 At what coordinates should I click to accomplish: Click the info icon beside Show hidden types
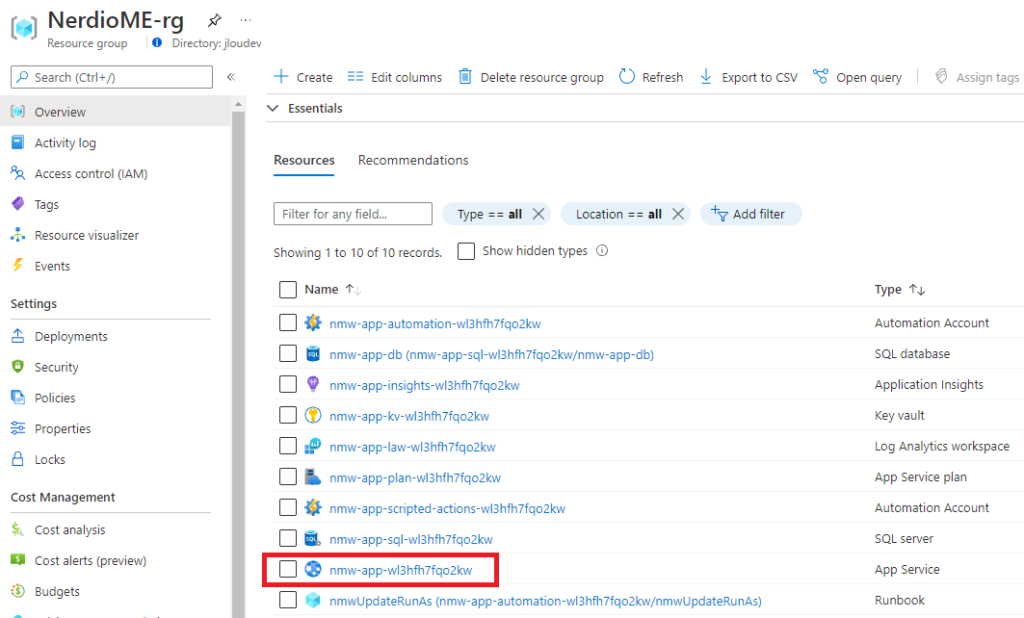(602, 250)
